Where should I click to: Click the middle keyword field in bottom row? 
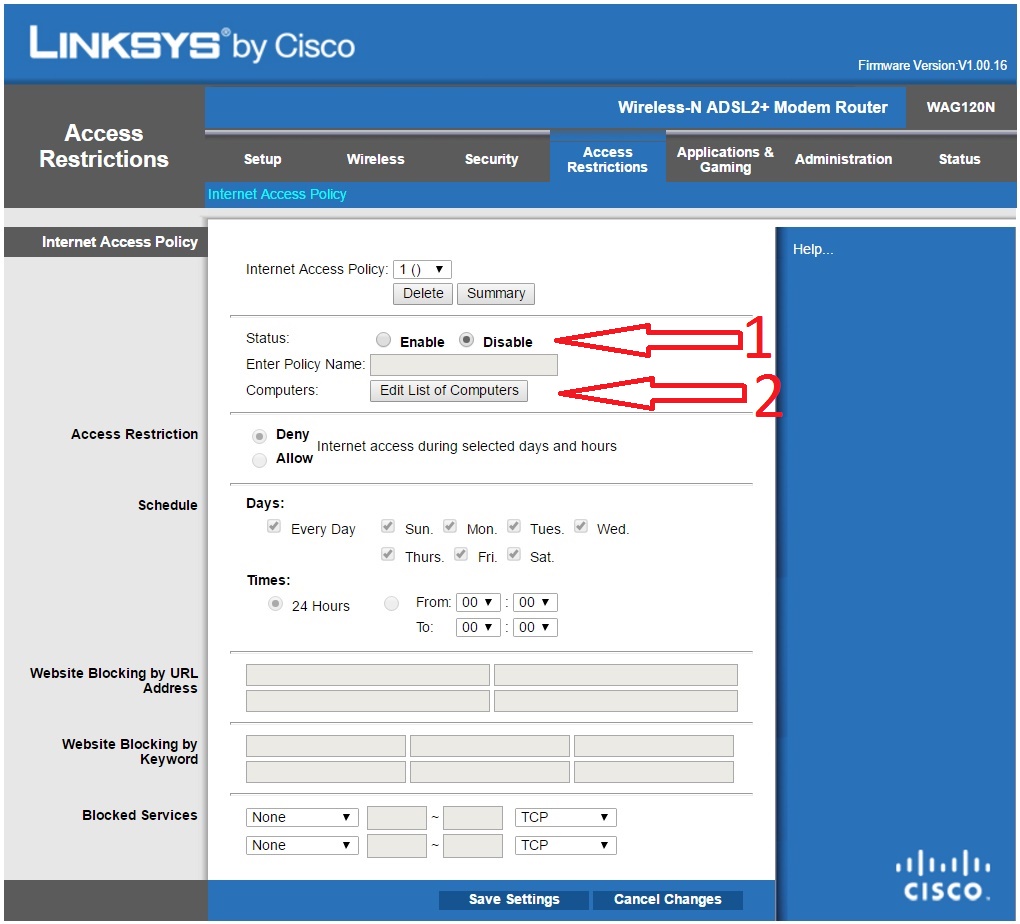tap(490, 772)
